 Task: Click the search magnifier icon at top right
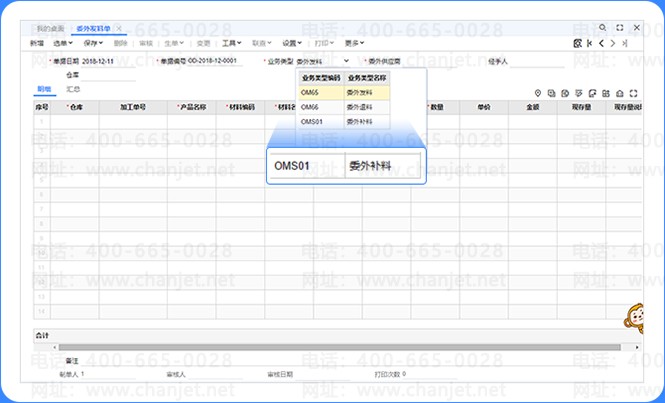tap(602, 27)
